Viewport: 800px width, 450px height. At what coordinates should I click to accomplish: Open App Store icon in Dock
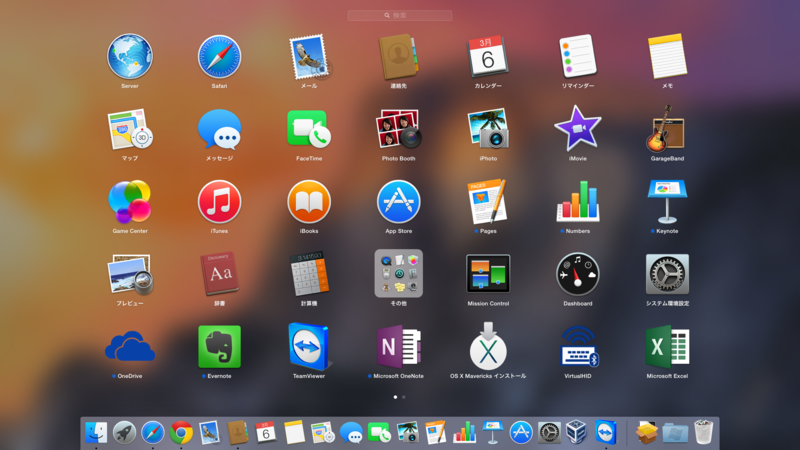tap(521, 433)
